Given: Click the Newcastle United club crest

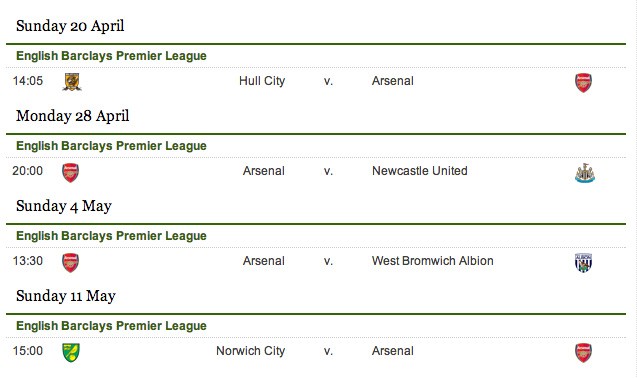Looking at the screenshot, I should tap(585, 173).
